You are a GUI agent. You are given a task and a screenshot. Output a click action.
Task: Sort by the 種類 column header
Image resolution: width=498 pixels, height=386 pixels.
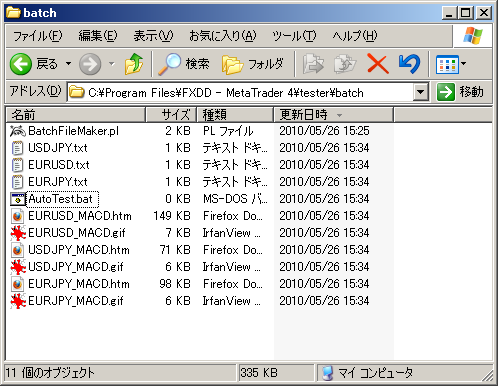[x=235, y=115]
